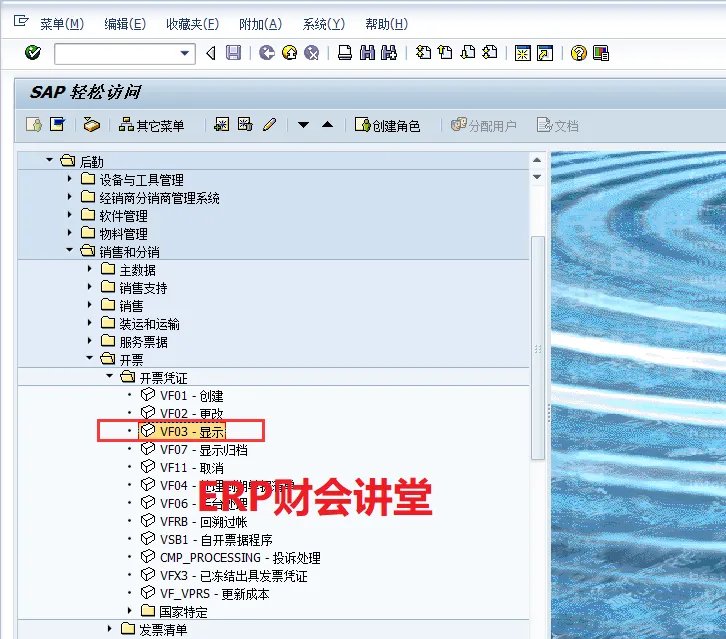
Task: Click the SAP Menu icon
Action: (x=58, y=125)
